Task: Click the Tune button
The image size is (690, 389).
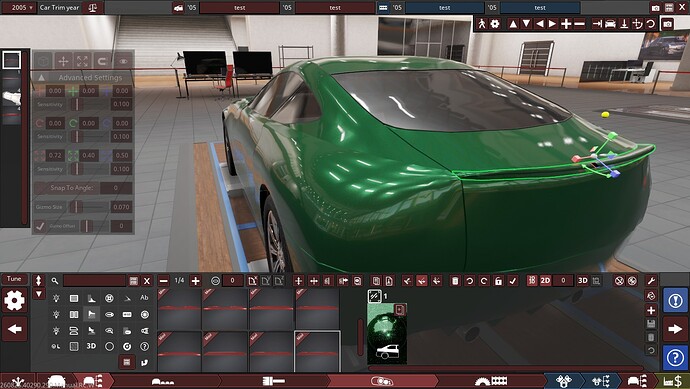Action: (14, 279)
